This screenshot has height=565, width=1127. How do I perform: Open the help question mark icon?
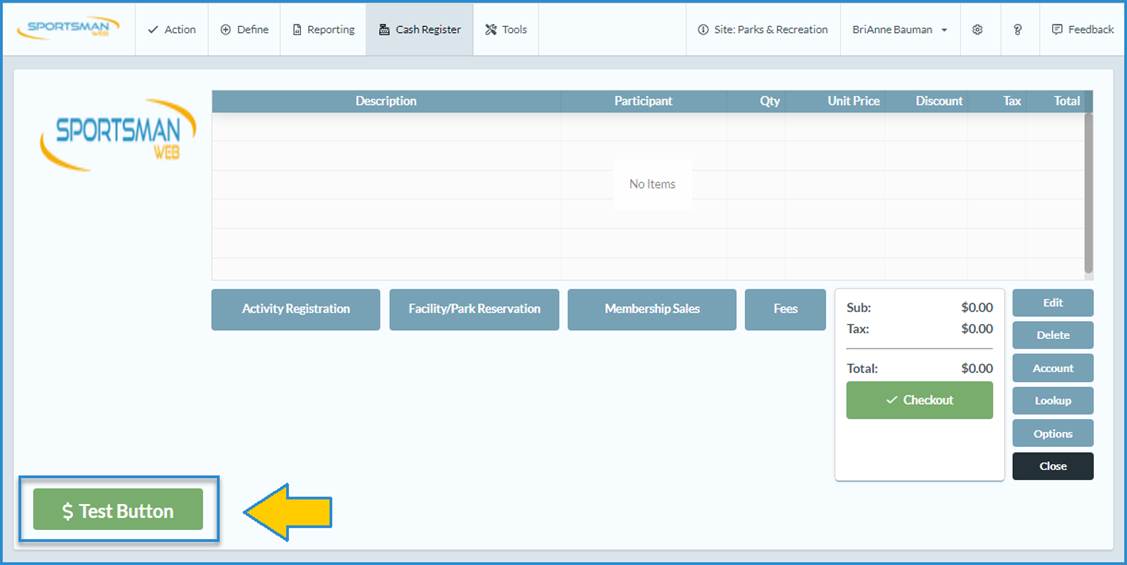pos(1017,30)
